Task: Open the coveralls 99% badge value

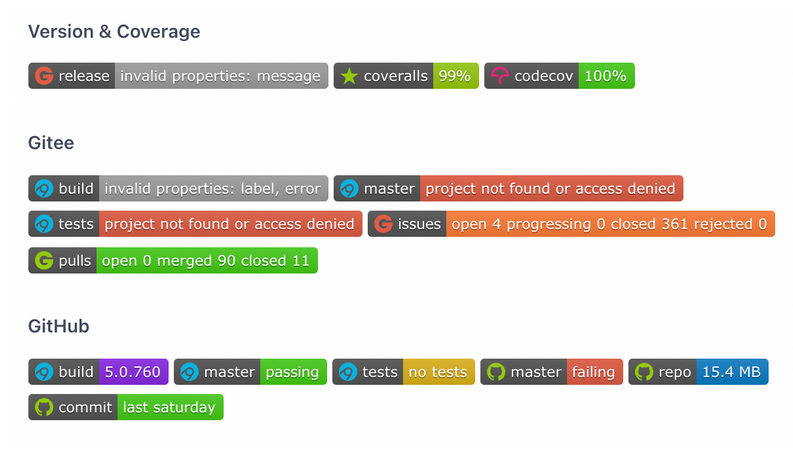Action: [454, 76]
